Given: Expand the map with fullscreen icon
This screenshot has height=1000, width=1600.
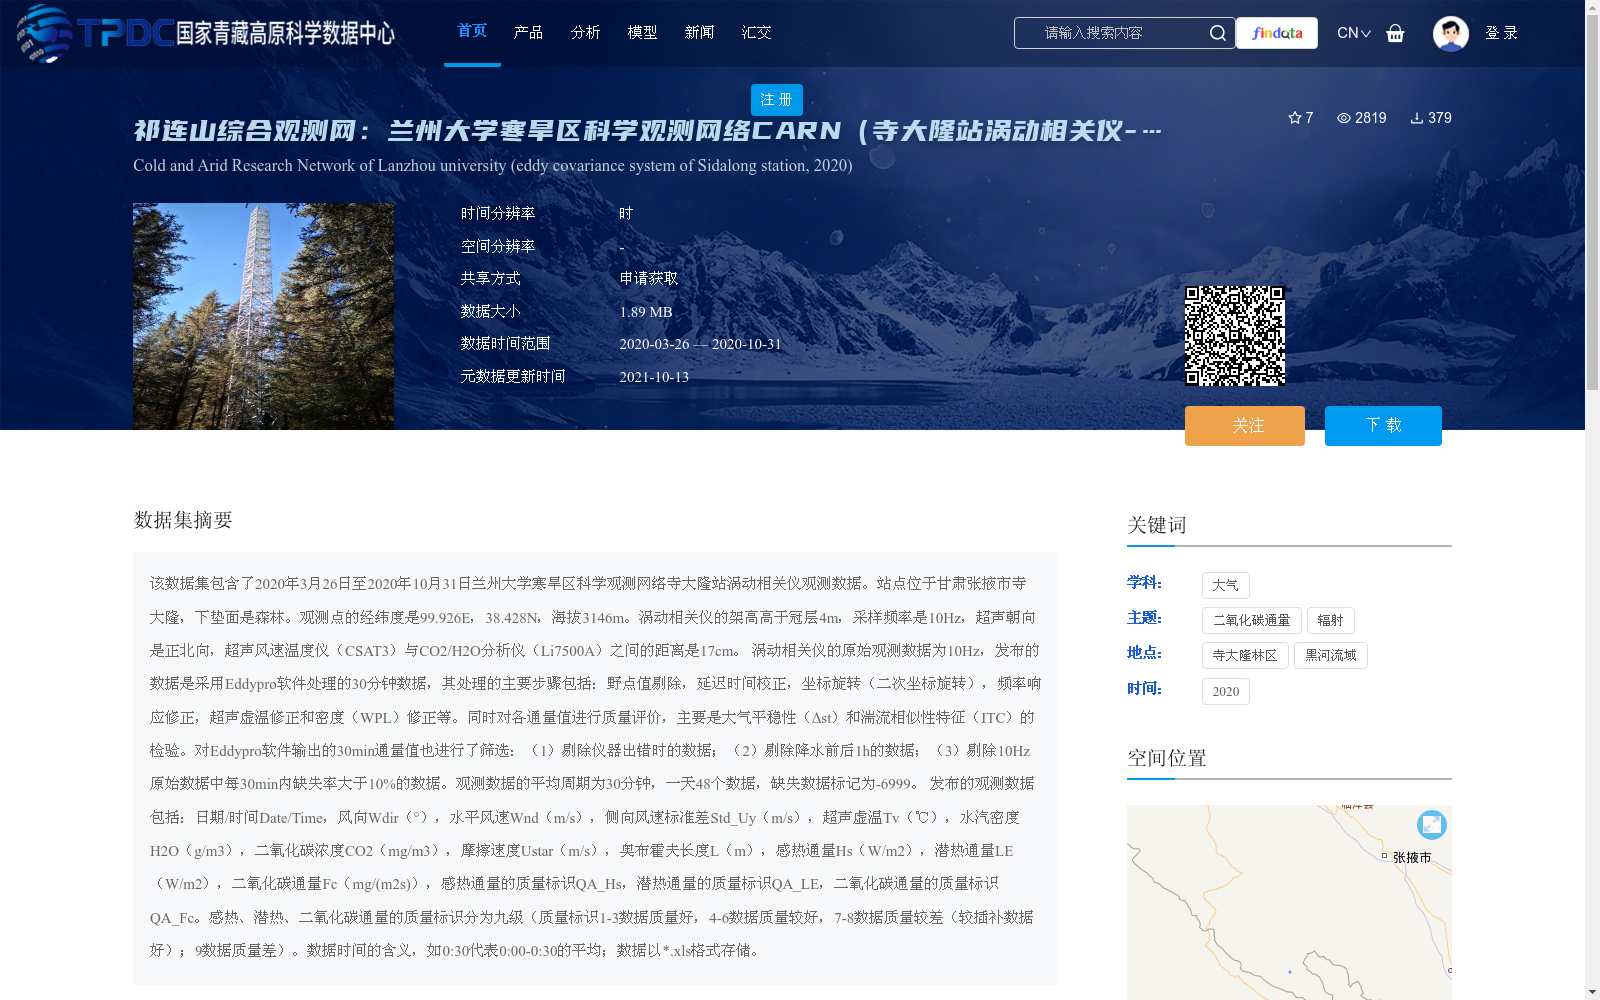Looking at the screenshot, I should (x=1432, y=824).
